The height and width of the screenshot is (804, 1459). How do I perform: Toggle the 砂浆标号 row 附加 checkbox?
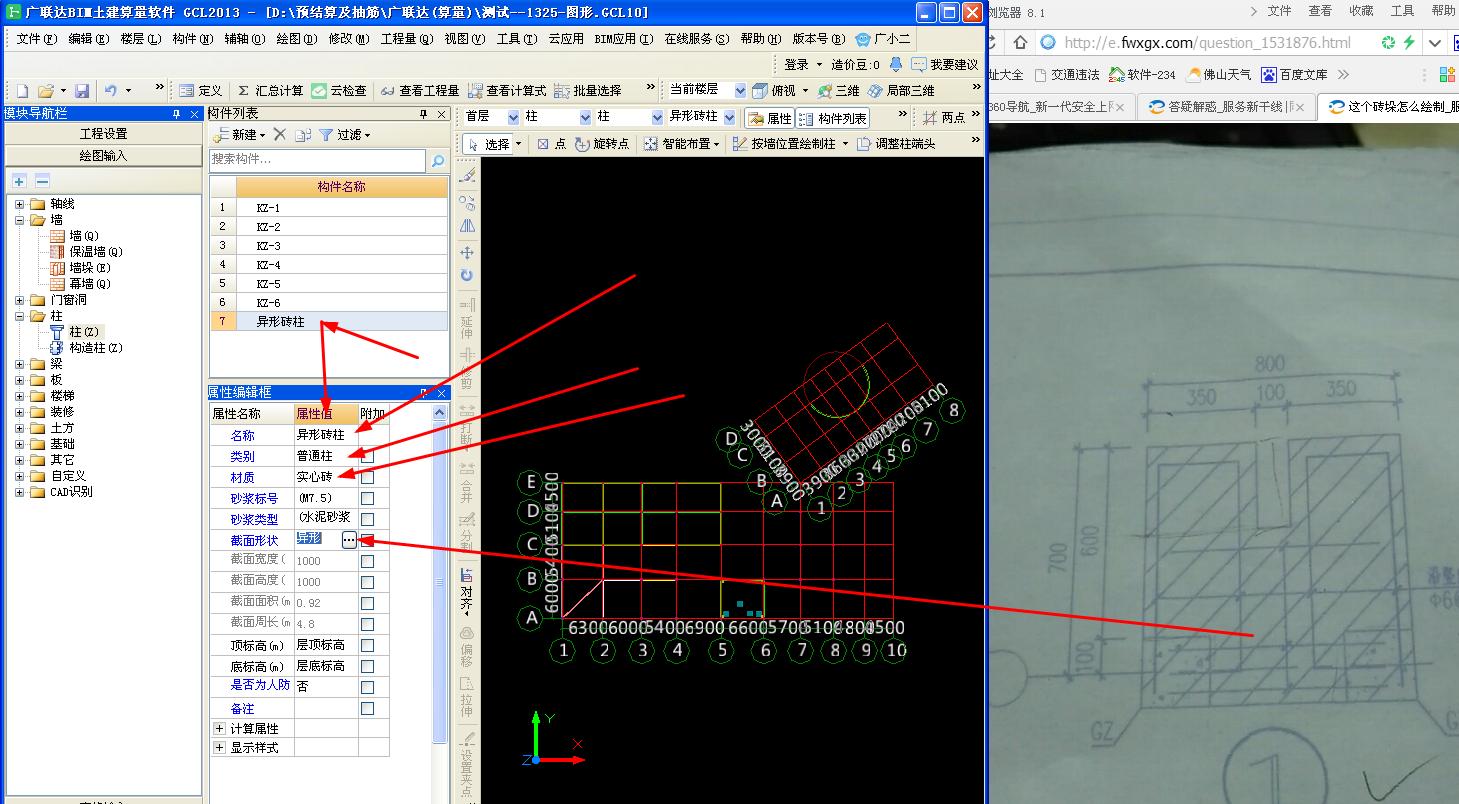367,498
